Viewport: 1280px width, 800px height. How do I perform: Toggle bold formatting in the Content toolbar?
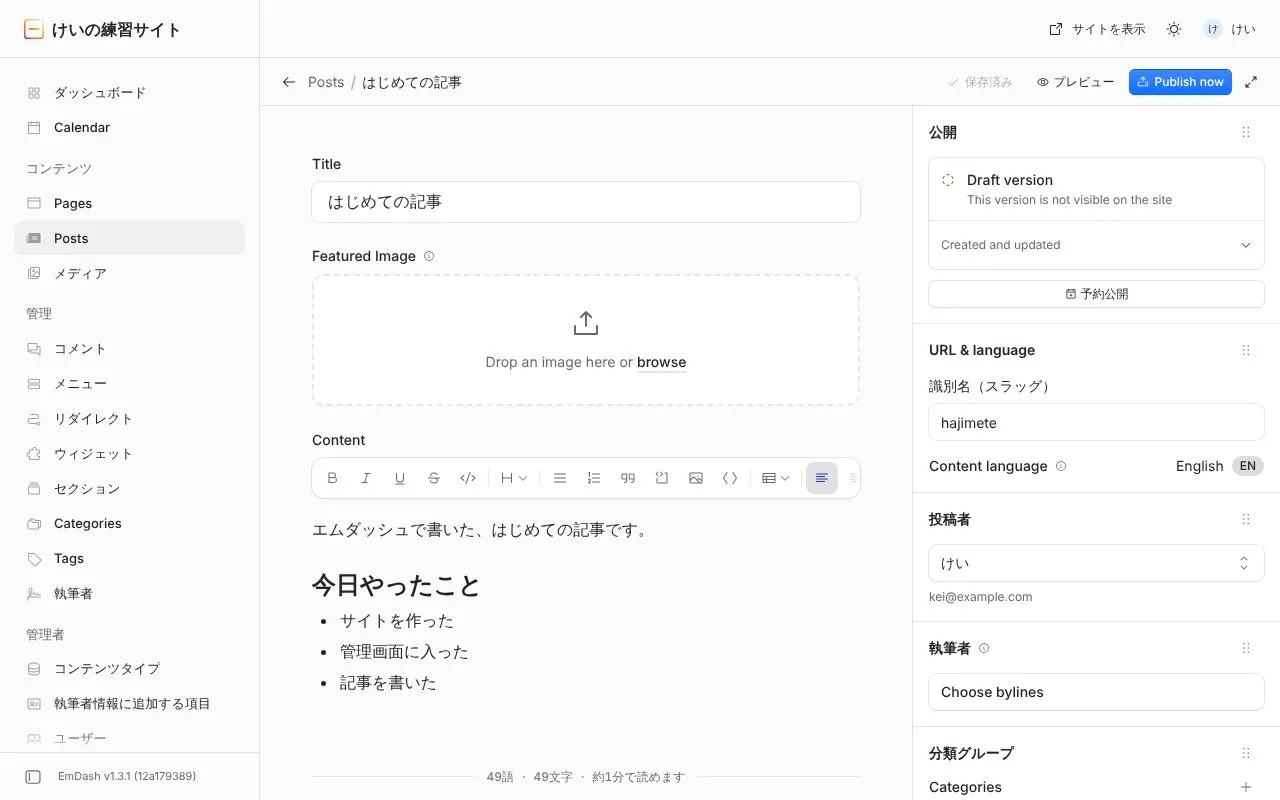(333, 478)
